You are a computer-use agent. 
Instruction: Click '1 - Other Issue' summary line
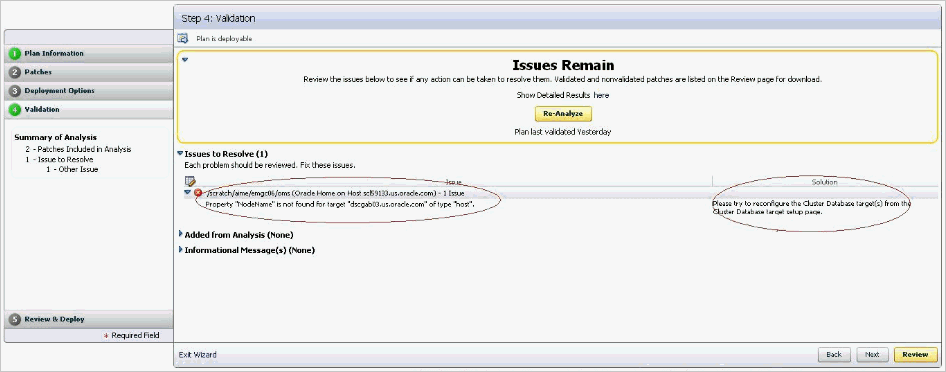[72, 169]
